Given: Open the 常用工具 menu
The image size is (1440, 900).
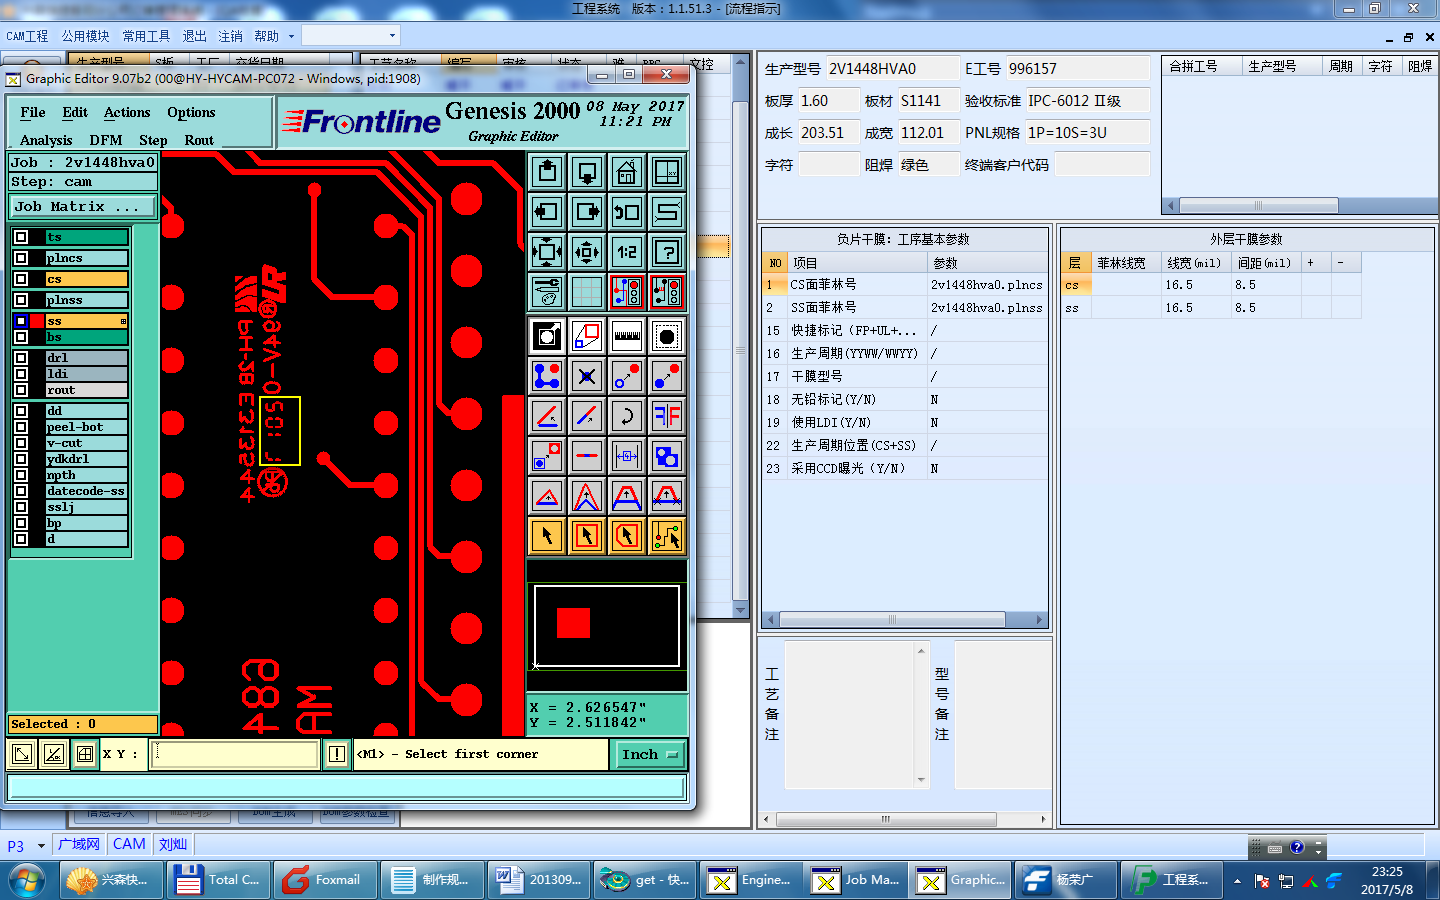Looking at the screenshot, I should point(146,36).
